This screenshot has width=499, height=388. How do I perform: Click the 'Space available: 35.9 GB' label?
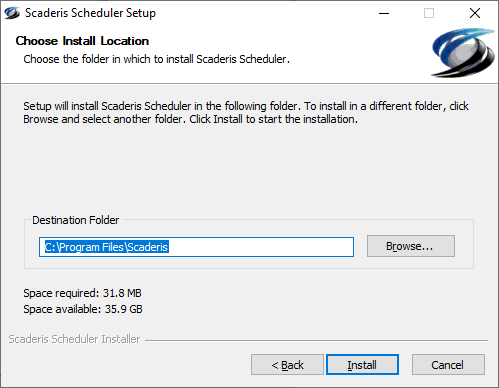coord(83,309)
